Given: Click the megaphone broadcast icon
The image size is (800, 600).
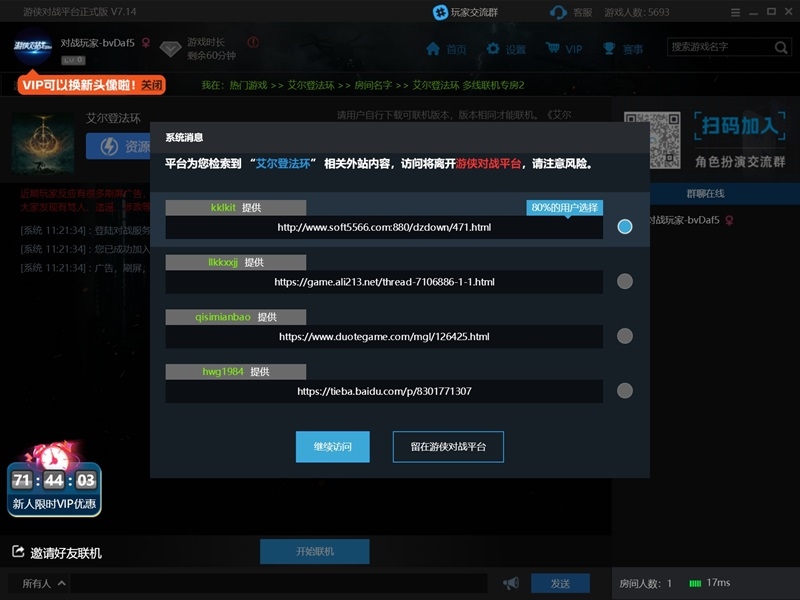Looking at the screenshot, I should [x=511, y=583].
